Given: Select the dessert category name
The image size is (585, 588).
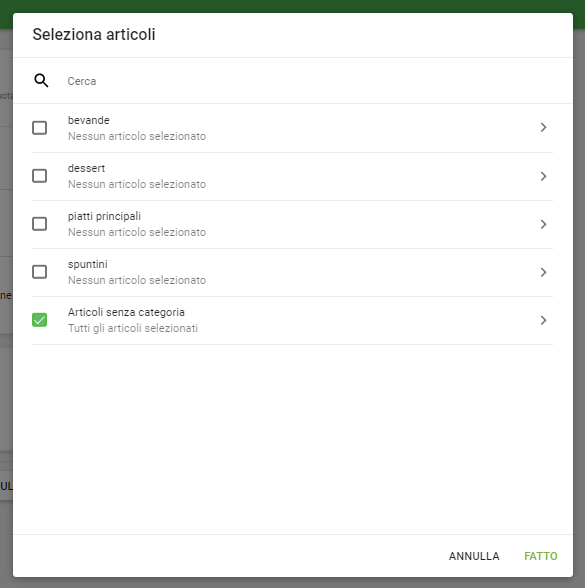Looking at the screenshot, I should point(86,168).
